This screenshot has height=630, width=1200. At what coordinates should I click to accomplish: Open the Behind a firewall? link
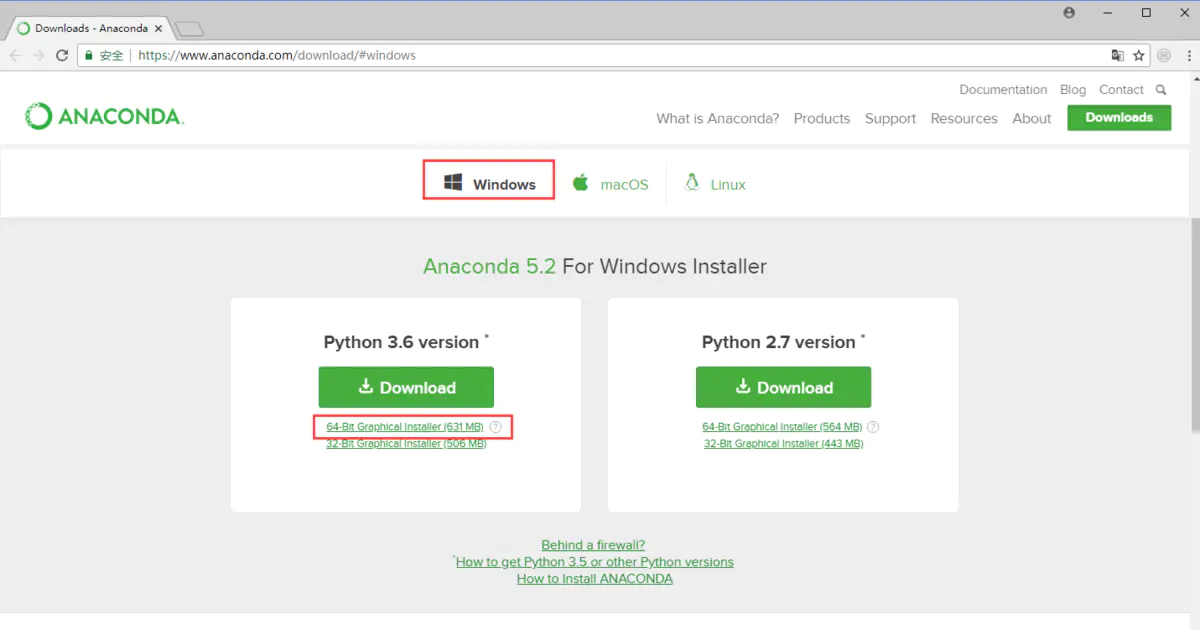[593, 545]
